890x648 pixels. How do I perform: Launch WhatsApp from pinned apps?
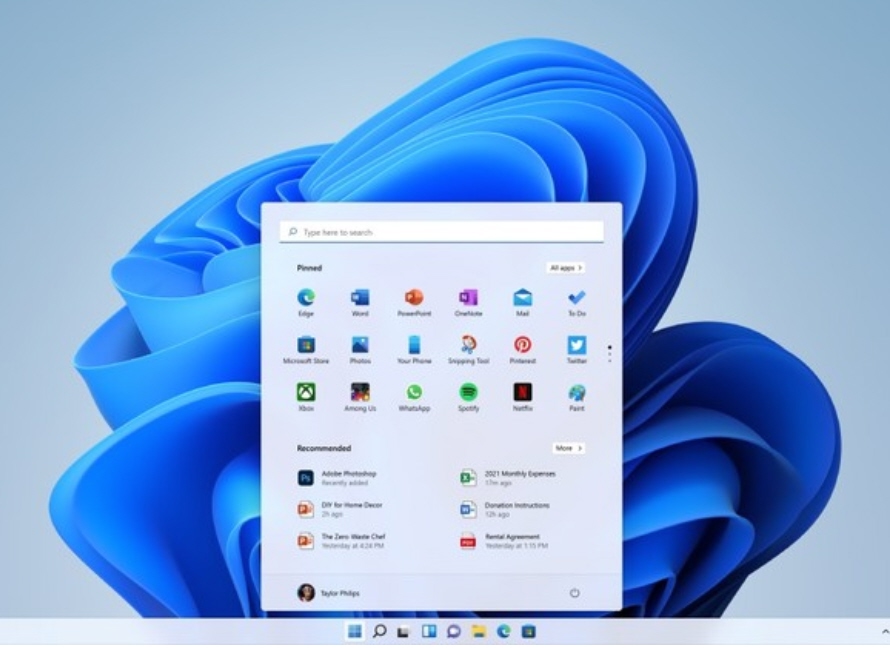click(414, 397)
